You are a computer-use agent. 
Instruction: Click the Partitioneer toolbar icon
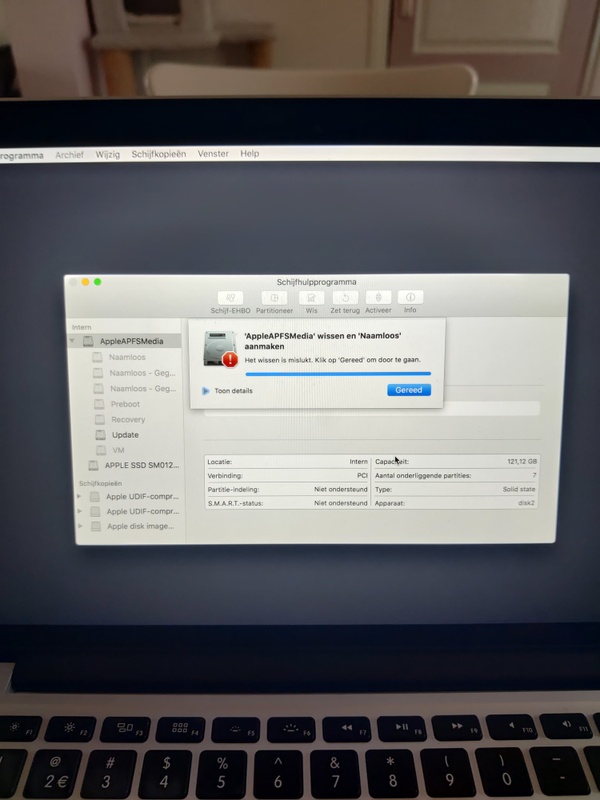pyautogui.click(x=274, y=297)
